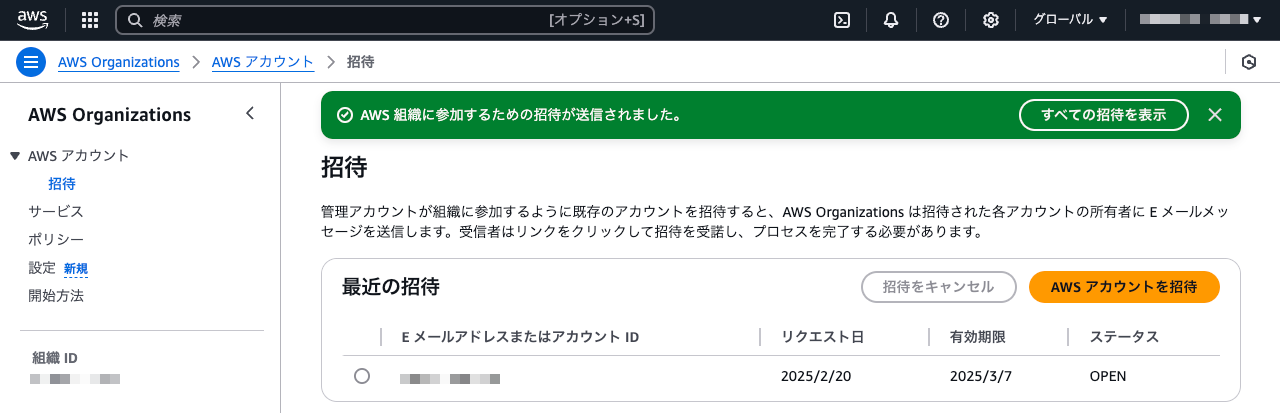Open 設定 in the sidebar
The image size is (1280, 413).
[x=42, y=268]
